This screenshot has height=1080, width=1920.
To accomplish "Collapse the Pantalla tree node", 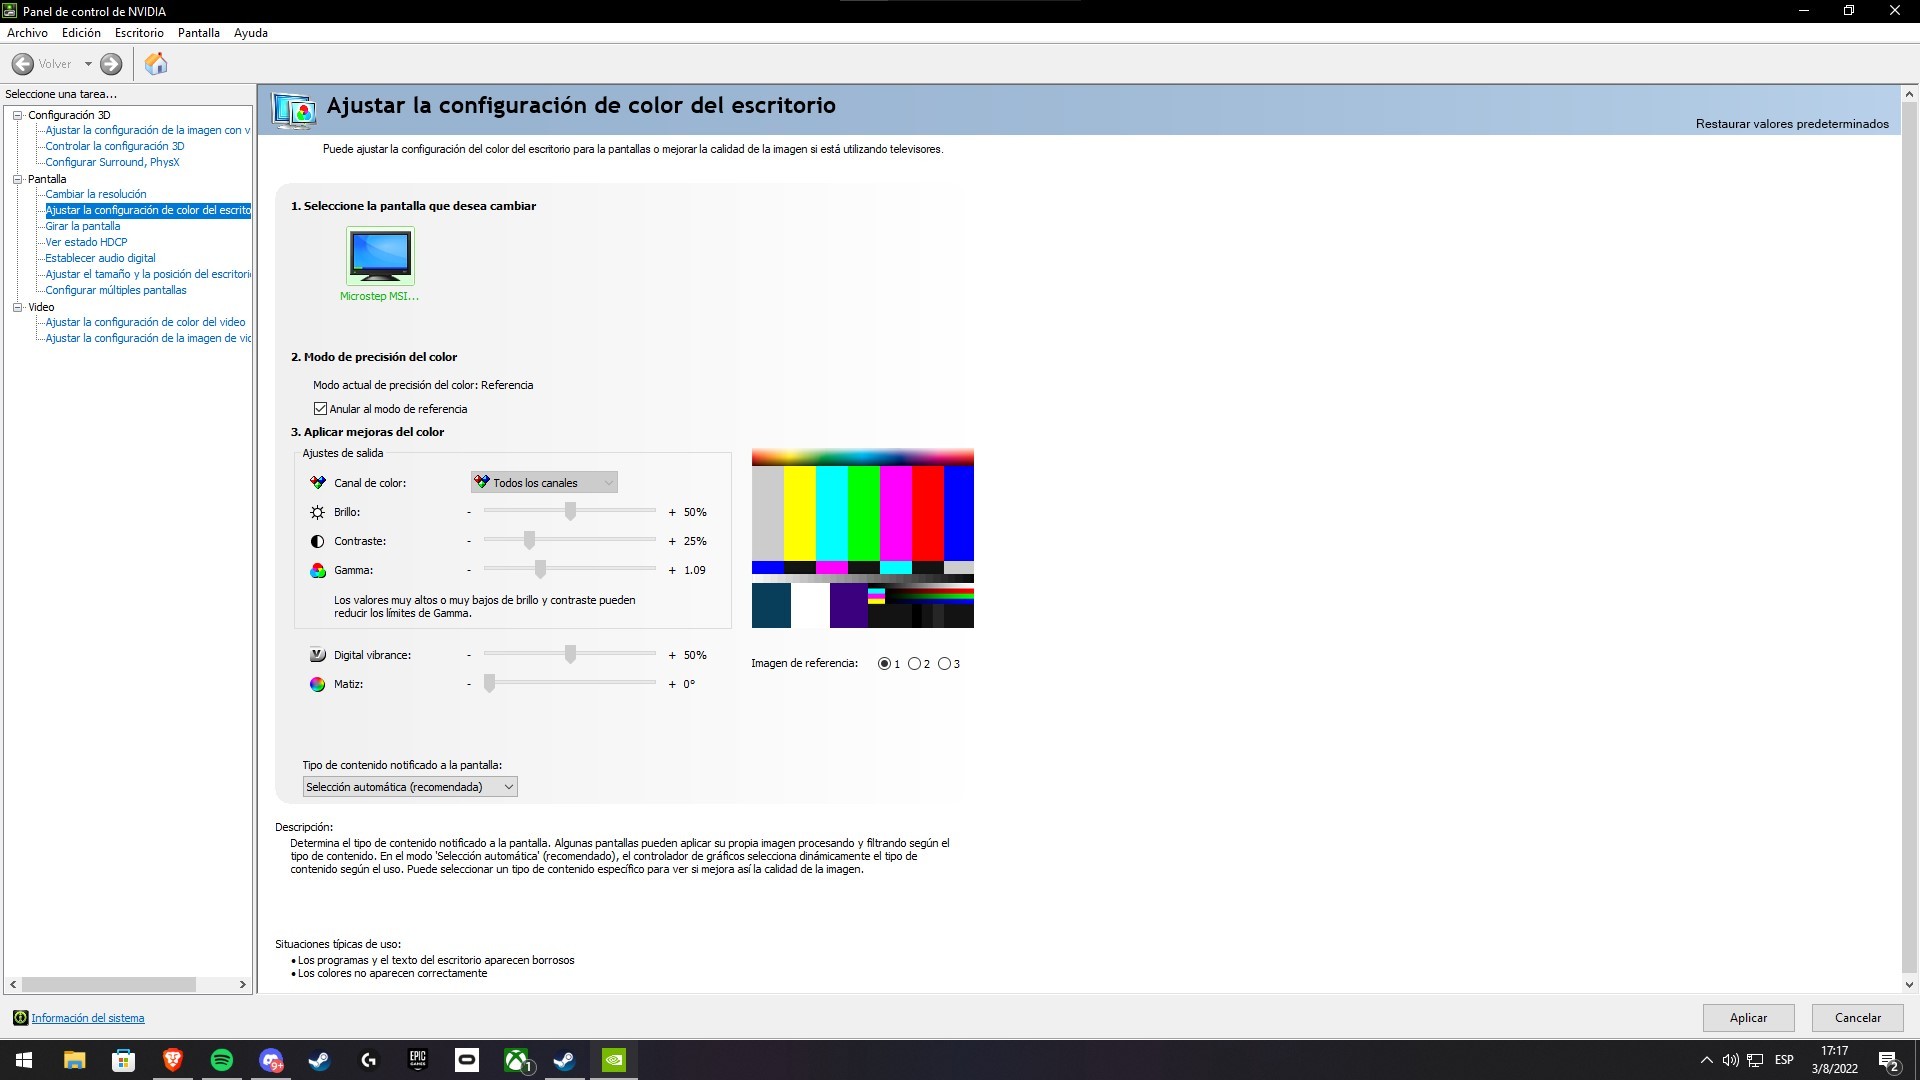I will (17, 179).
